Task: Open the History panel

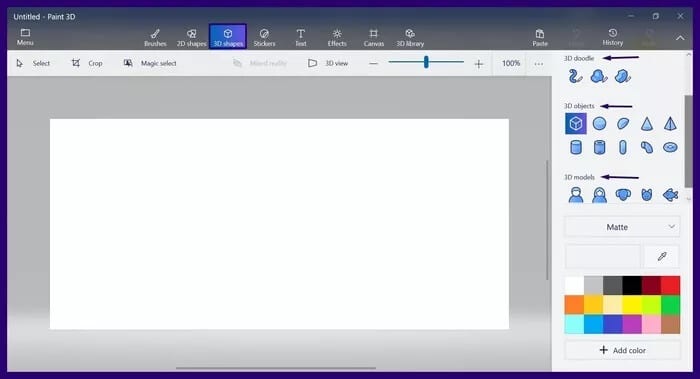Action: click(612, 37)
